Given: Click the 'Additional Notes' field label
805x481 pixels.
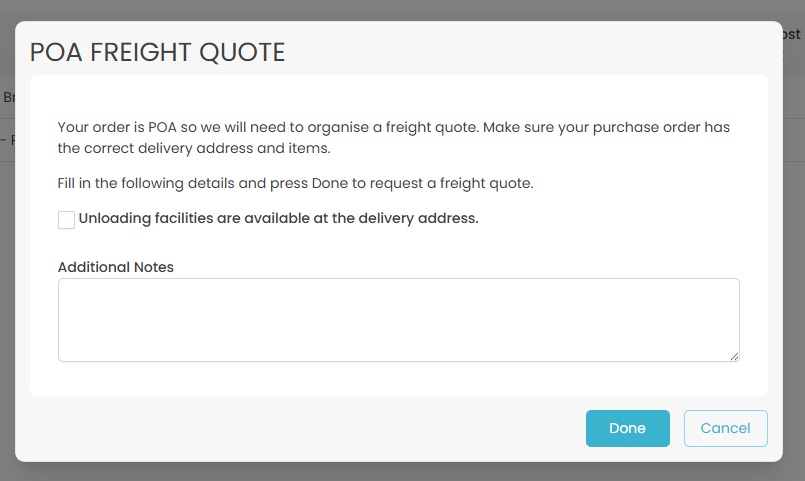Looking at the screenshot, I should [x=116, y=267].
